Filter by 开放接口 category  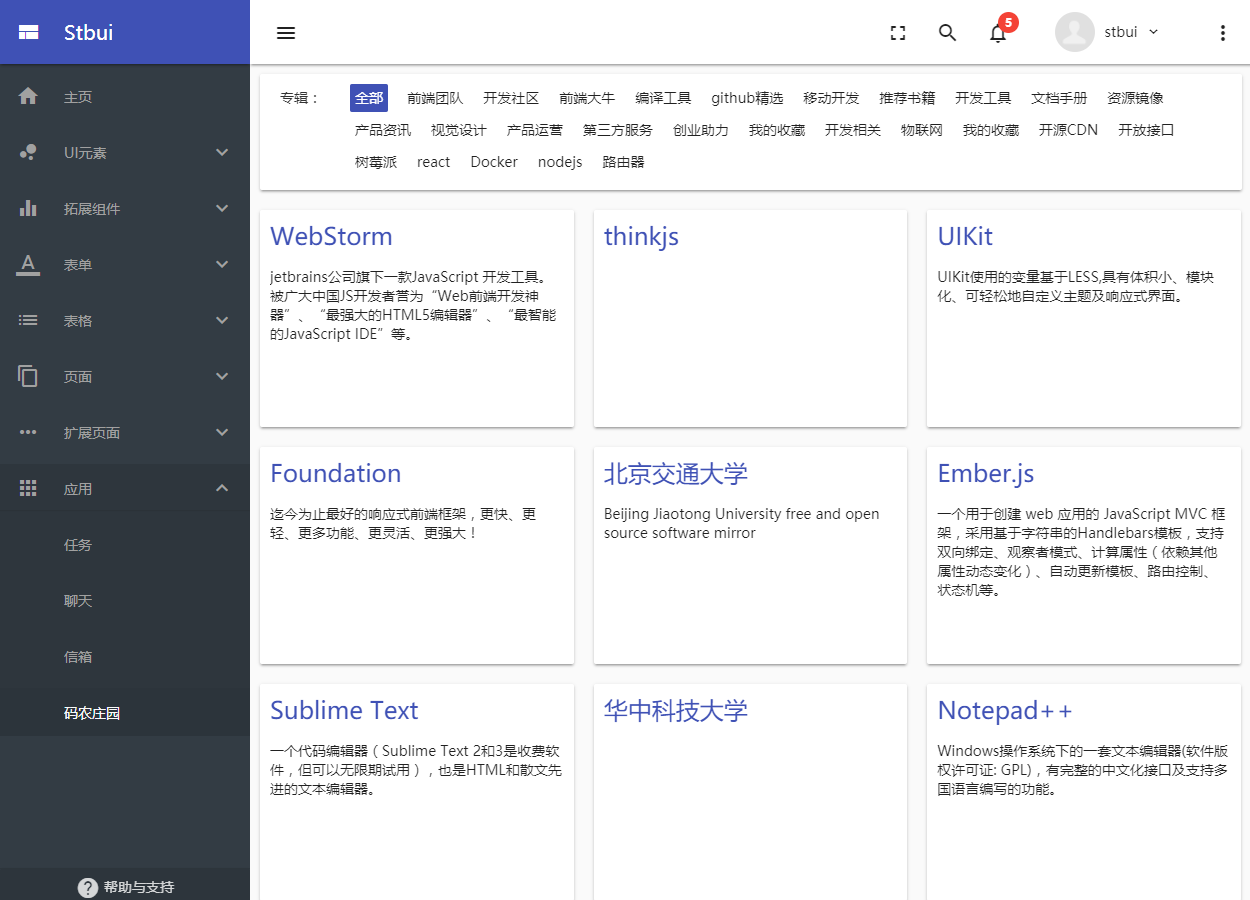(1146, 130)
